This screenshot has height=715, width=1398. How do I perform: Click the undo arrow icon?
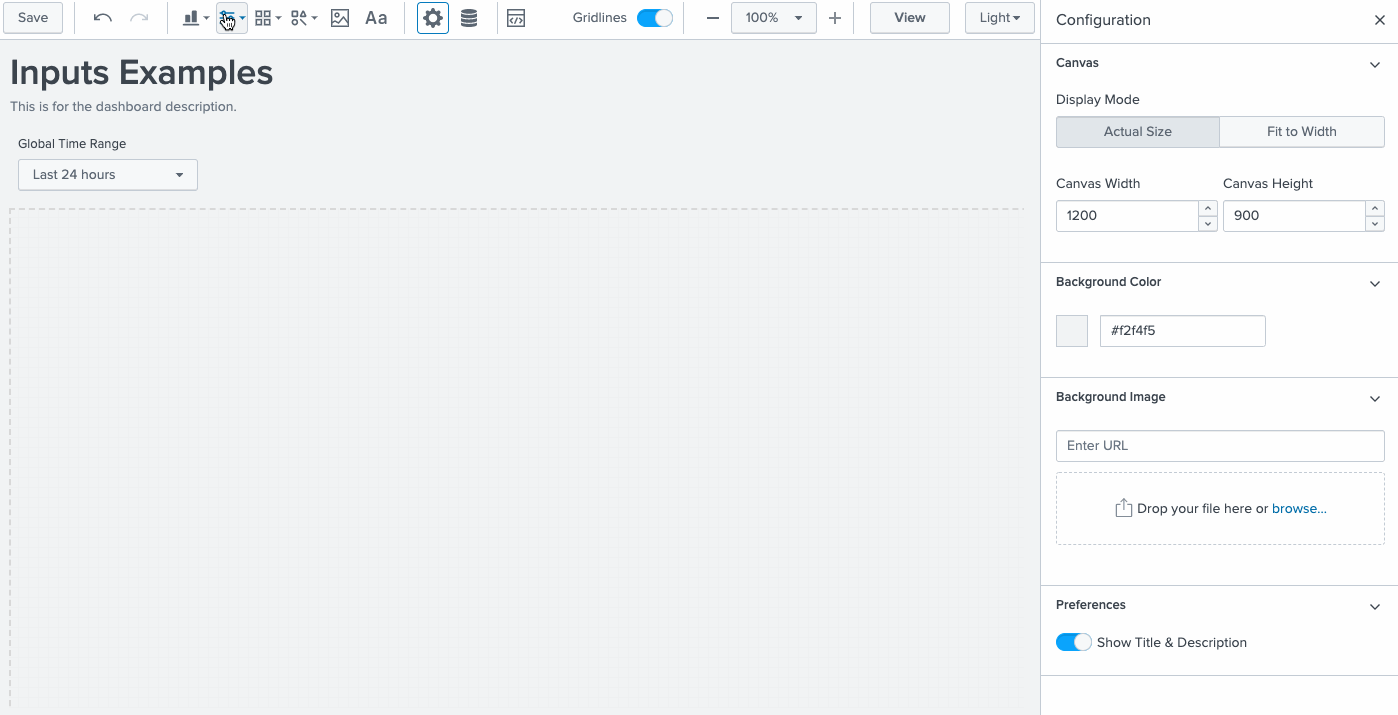coord(102,18)
